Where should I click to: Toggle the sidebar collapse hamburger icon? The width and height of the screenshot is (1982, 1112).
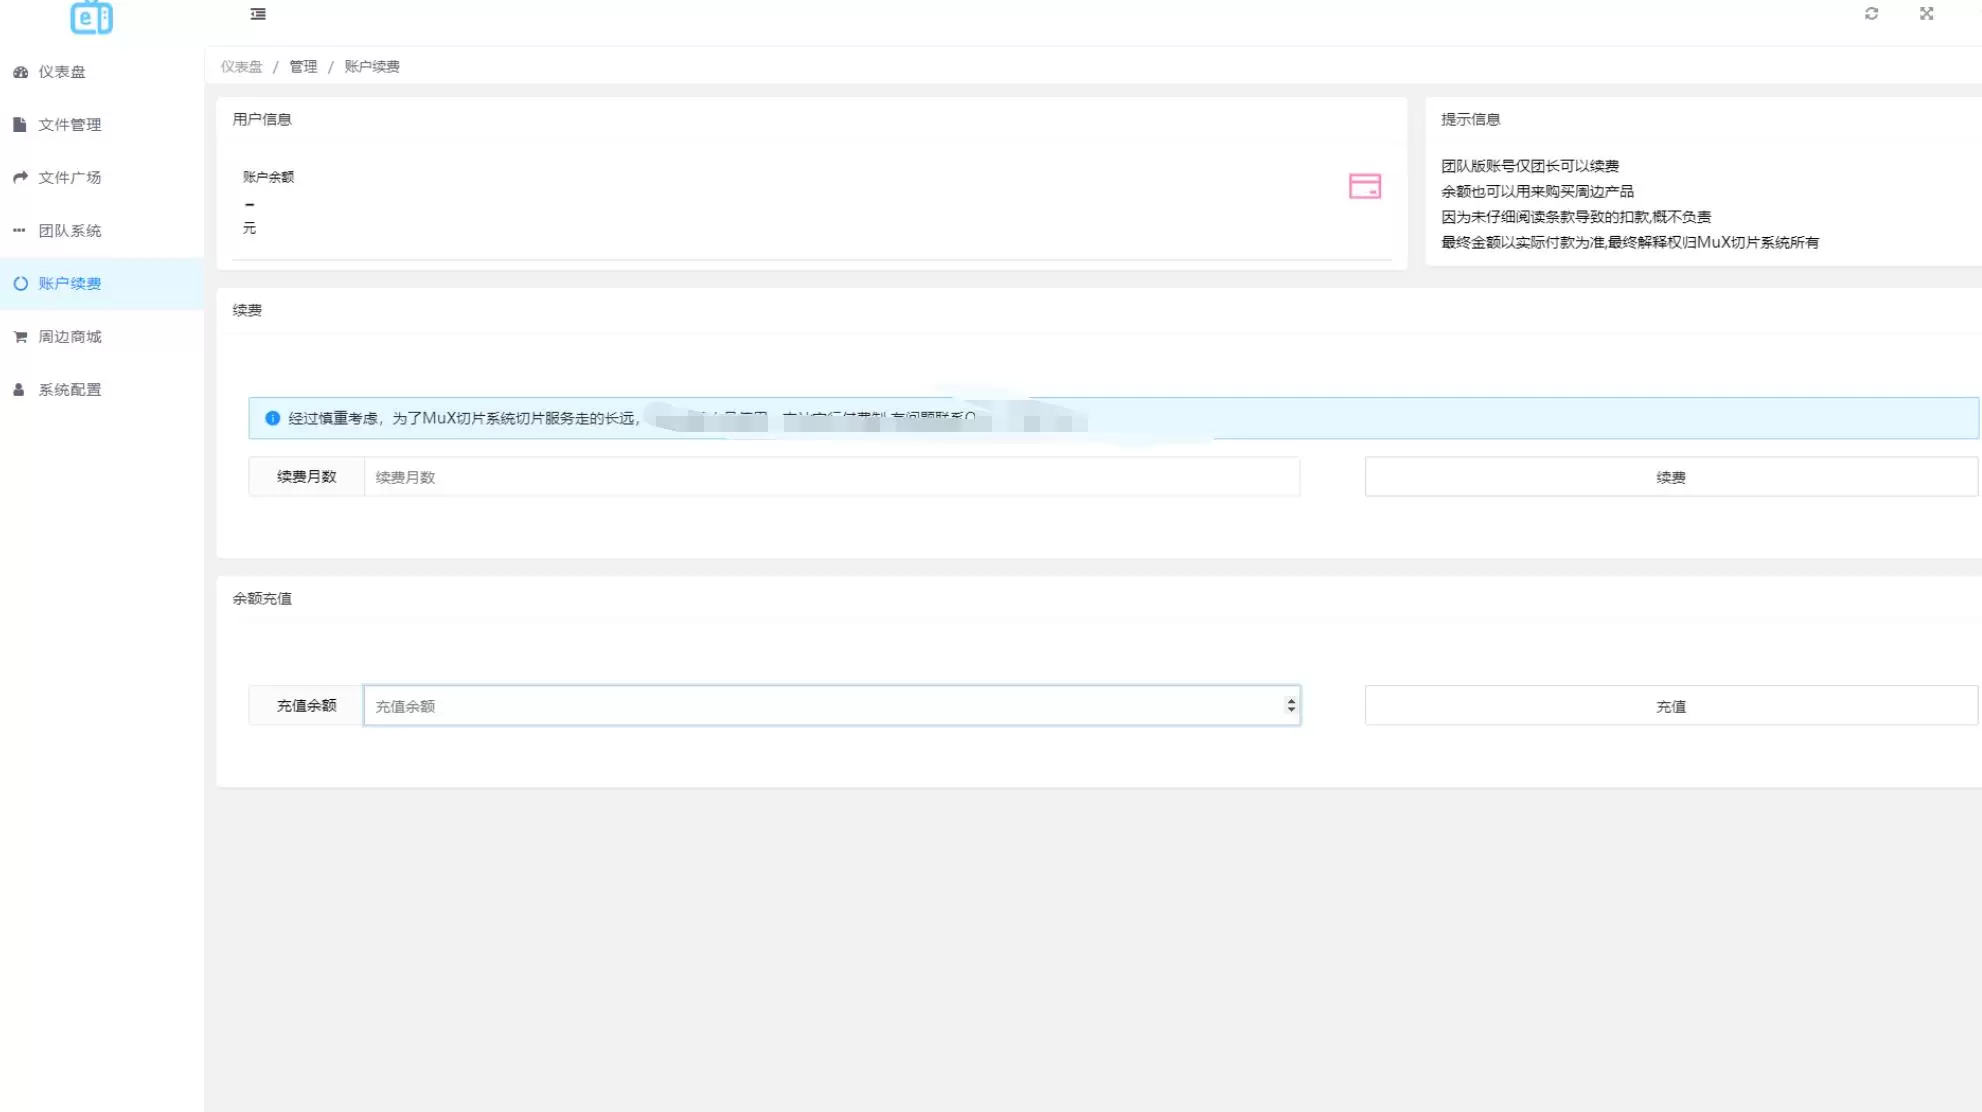258,14
